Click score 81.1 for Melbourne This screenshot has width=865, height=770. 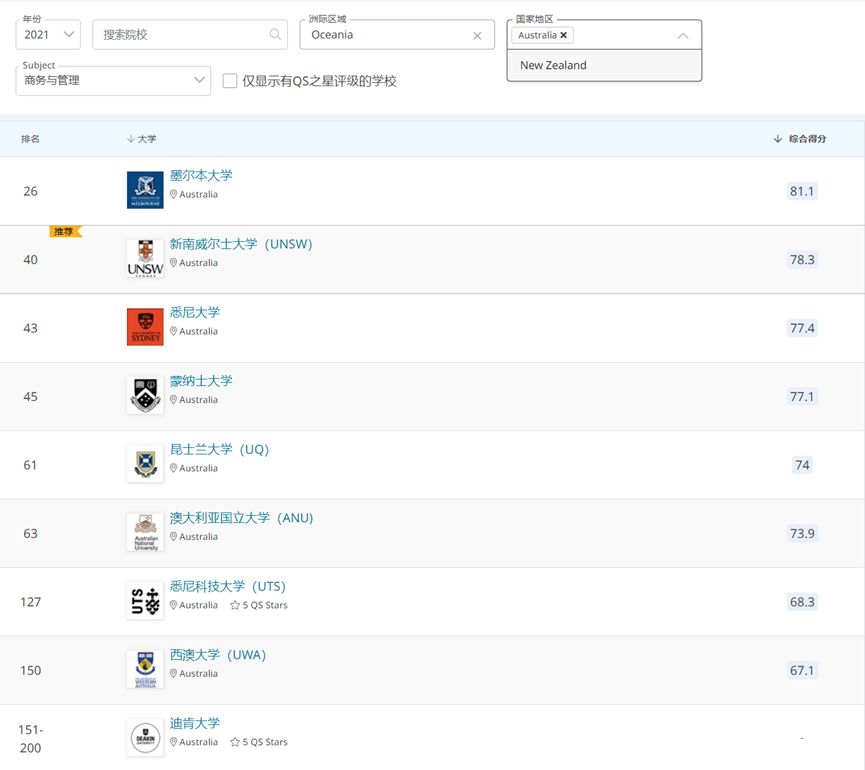click(802, 191)
